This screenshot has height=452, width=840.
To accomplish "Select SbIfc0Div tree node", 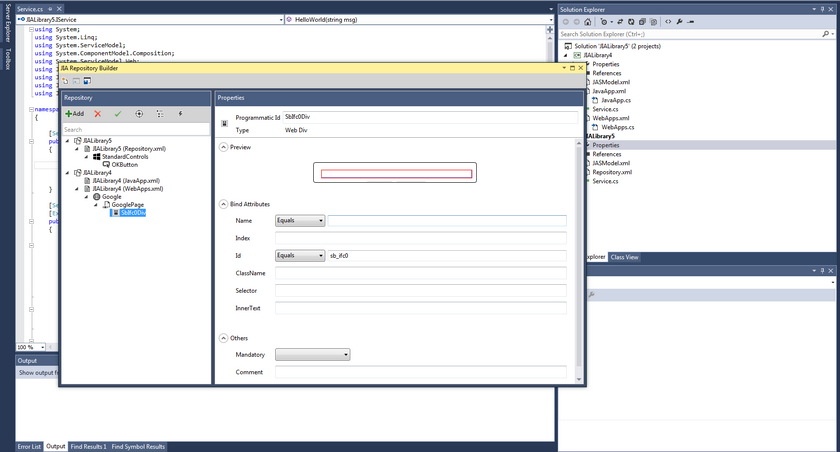I will 133,213.
